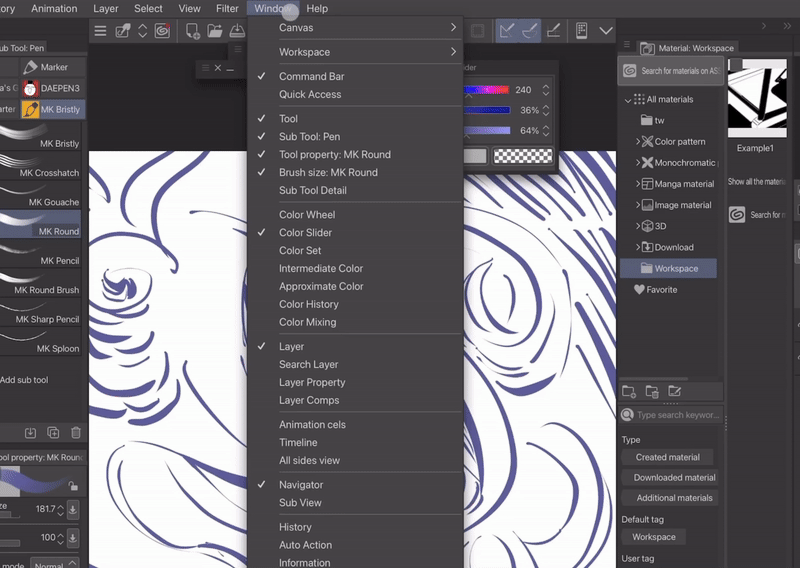The height and width of the screenshot is (568, 800).
Task: Click brush size 181.7 stepper arrows
Action: click(x=60, y=509)
